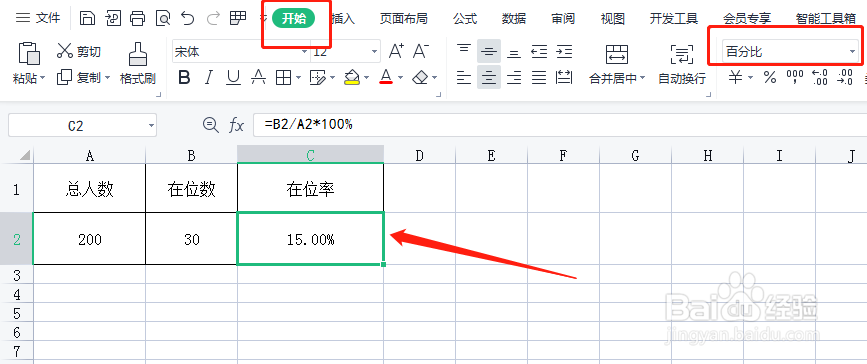Screen dimensions: 867x364
Task: Toggle bold formatting
Action: (184, 77)
